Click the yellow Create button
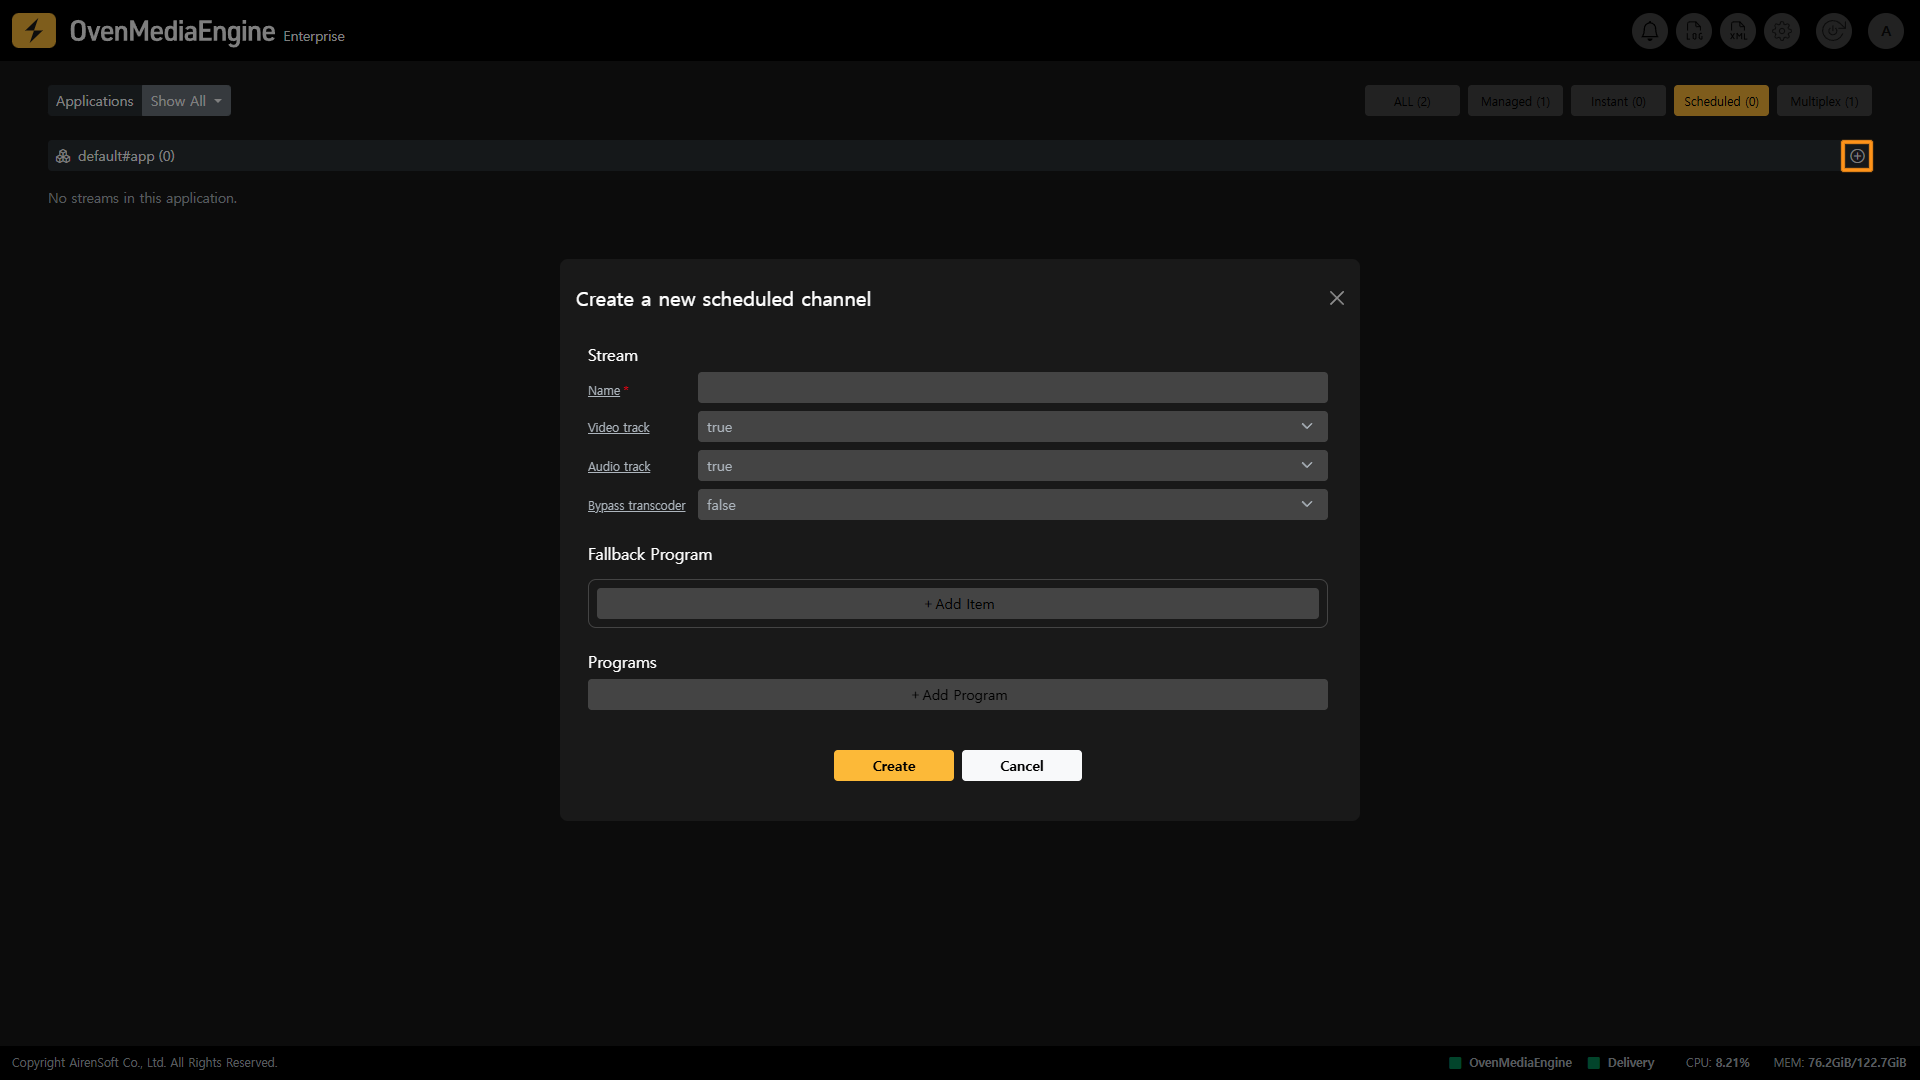The image size is (1920, 1080). click(x=893, y=766)
